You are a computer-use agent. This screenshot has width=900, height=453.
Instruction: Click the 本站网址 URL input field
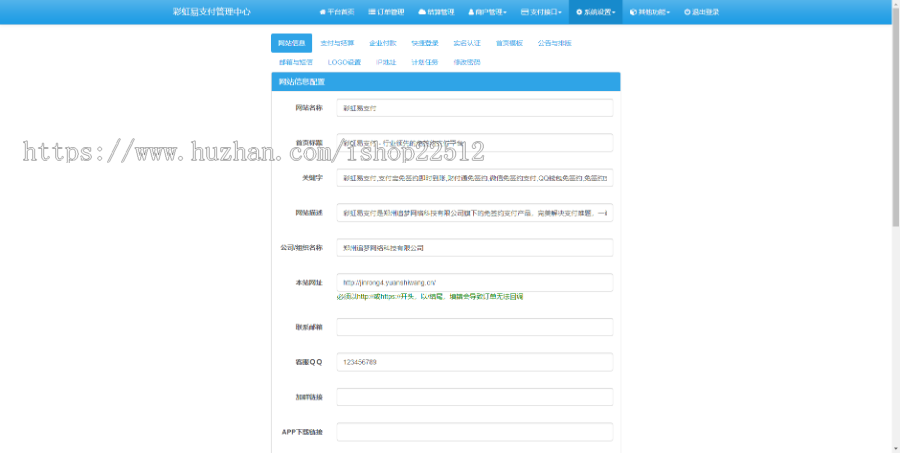(475, 282)
